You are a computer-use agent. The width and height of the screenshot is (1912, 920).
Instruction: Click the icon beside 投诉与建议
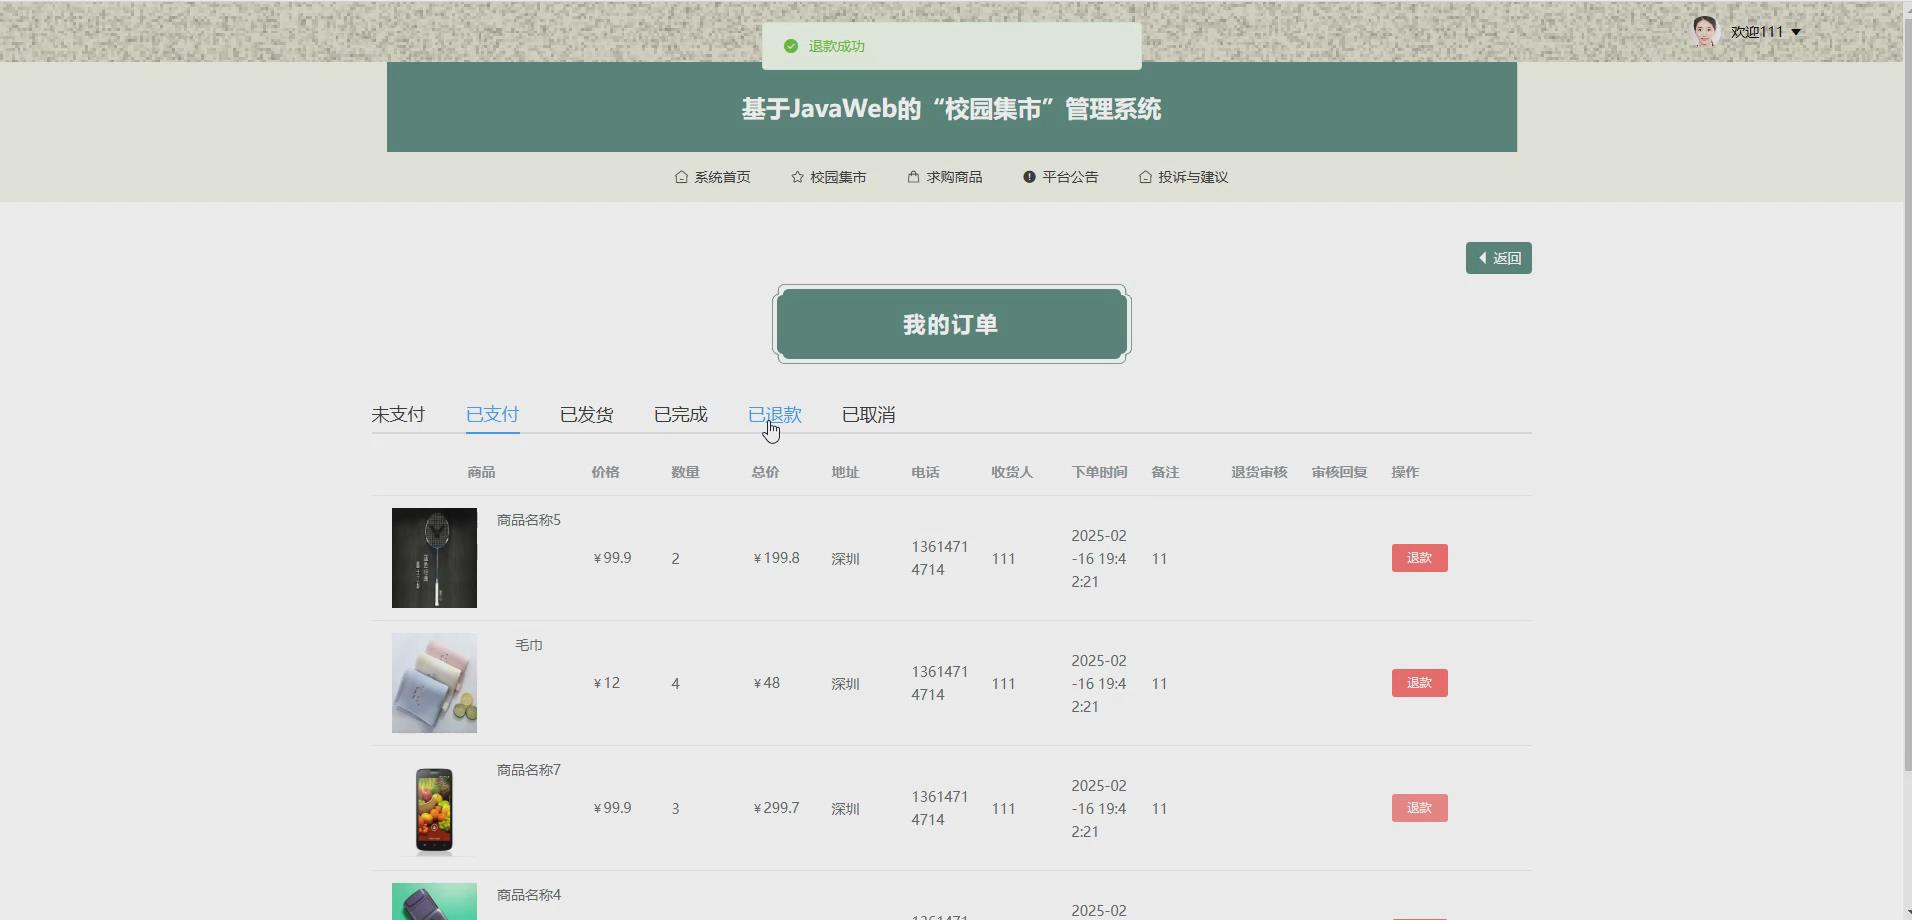tap(1144, 177)
